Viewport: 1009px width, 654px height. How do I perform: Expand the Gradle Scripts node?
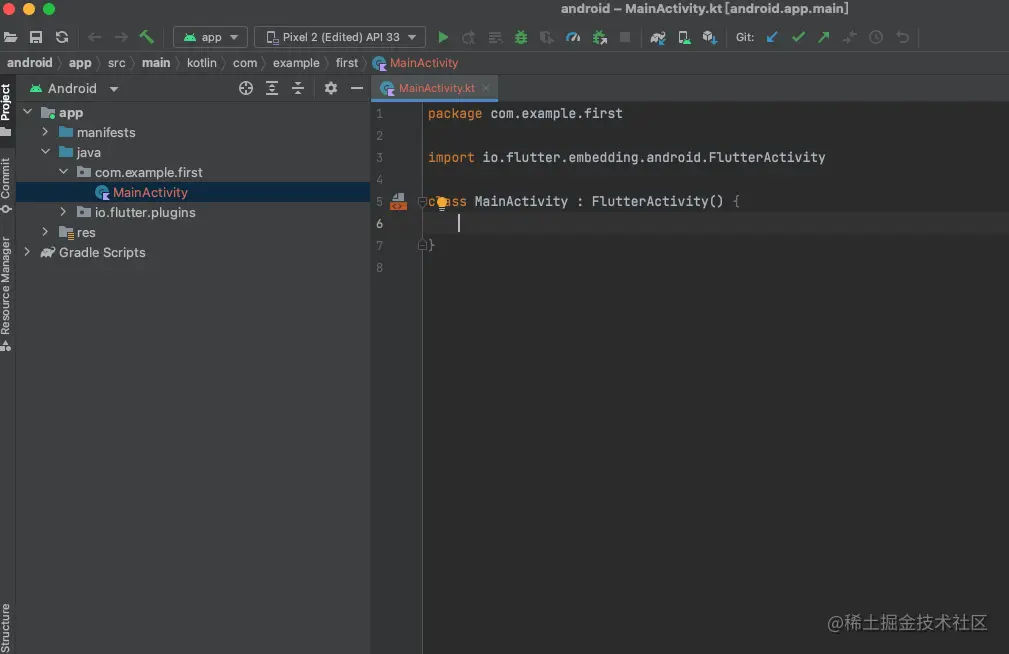click(x=28, y=252)
